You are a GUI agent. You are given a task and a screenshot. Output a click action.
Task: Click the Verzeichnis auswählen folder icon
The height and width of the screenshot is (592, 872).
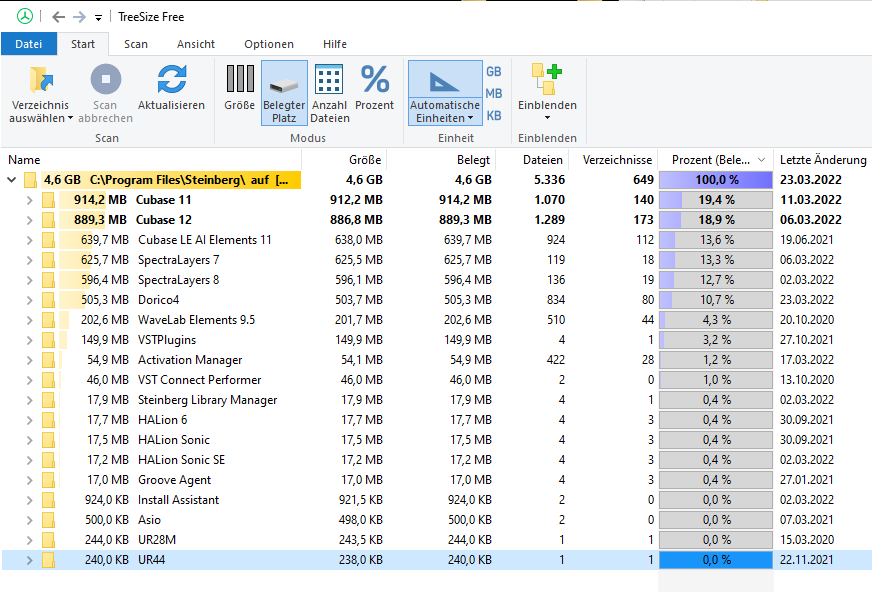pyautogui.click(x=41, y=80)
